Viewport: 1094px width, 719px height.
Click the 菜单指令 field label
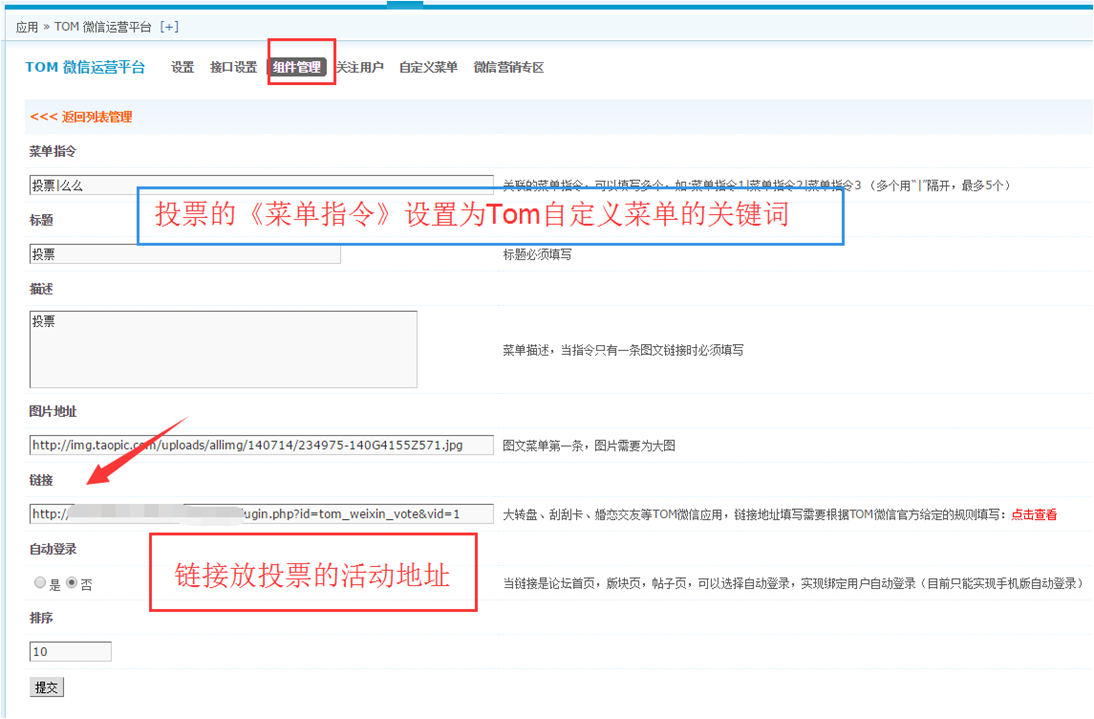(53, 151)
